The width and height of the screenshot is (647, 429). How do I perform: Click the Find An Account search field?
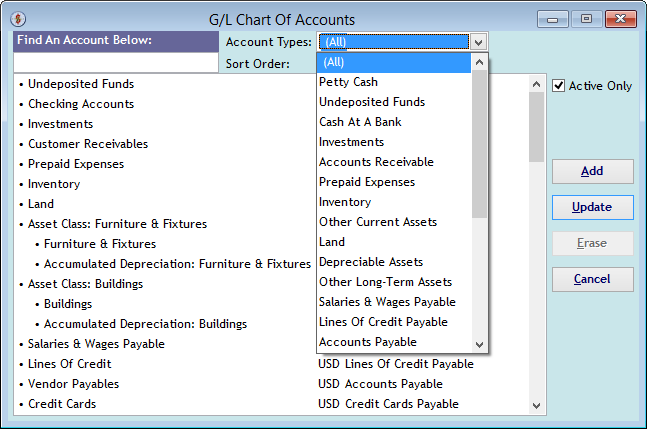pyautogui.click(x=116, y=63)
